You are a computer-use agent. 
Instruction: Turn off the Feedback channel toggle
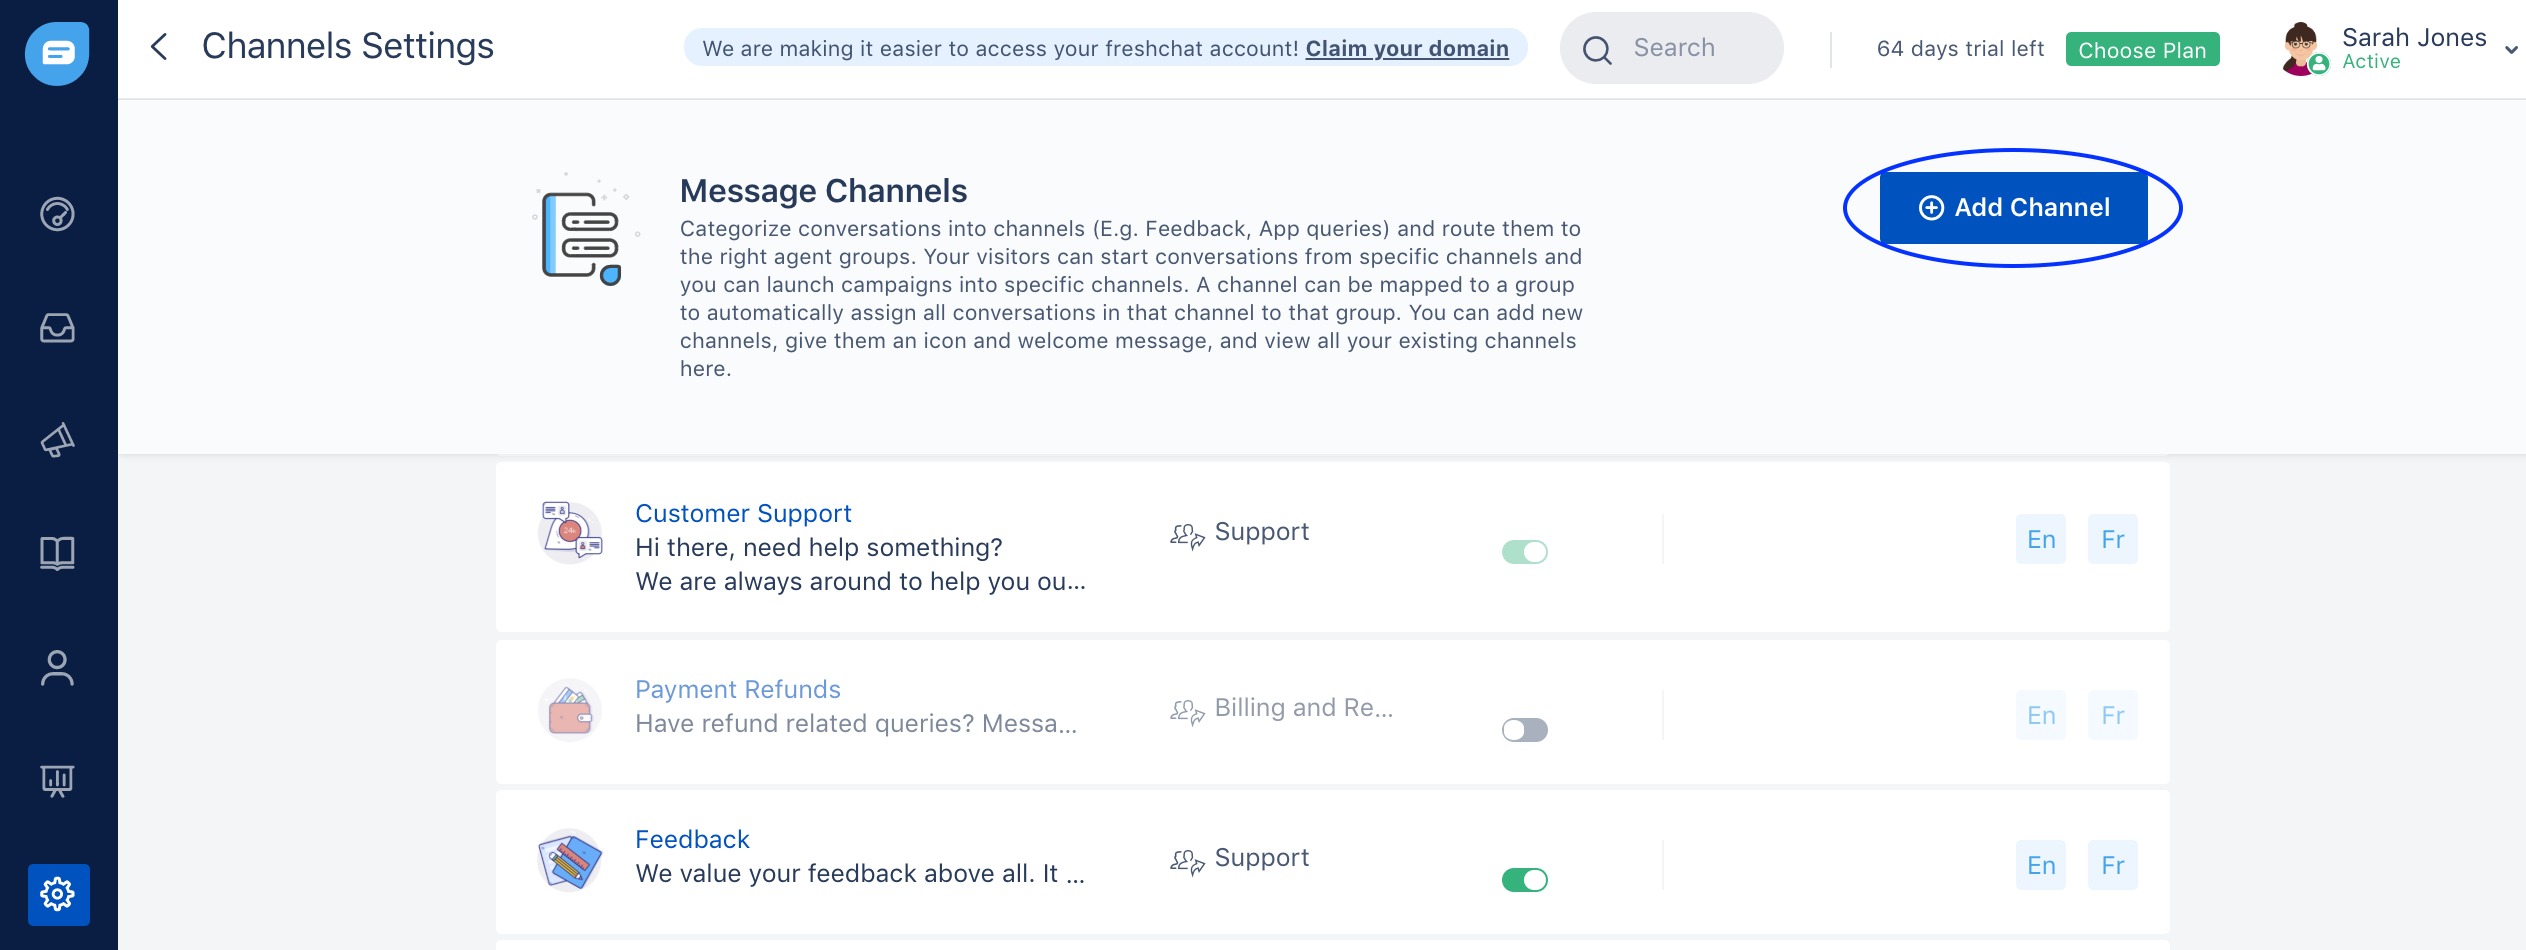pos(1524,880)
